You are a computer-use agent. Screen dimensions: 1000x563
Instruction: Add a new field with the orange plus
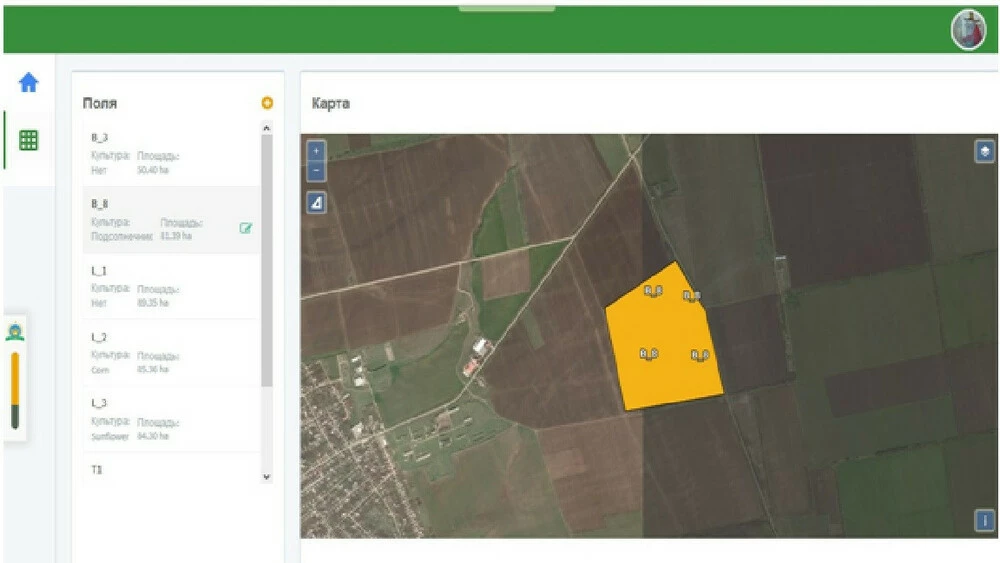tap(267, 103)
